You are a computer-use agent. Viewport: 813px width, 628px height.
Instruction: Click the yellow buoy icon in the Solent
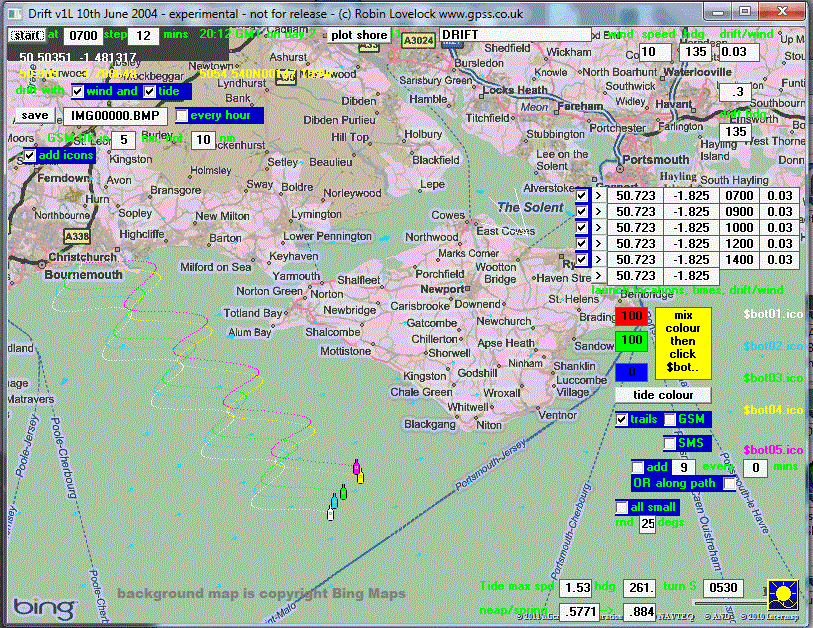(x=360, y=477)
